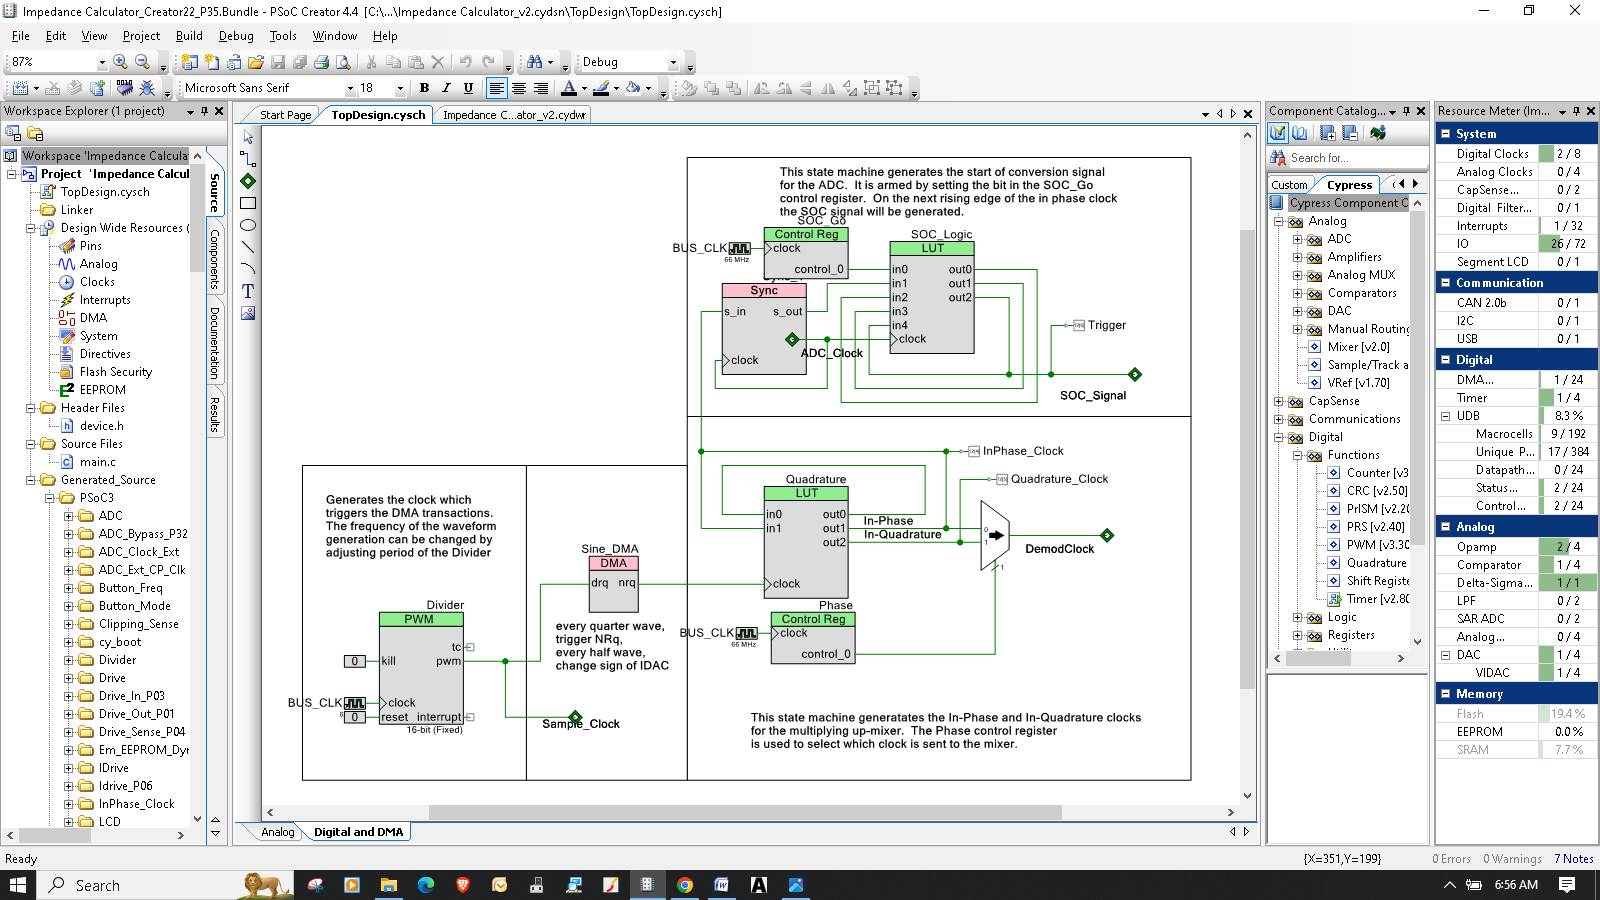Select the wire drawing tool
The width and height of the screenshot is (1600, 900).
point(248,159)
